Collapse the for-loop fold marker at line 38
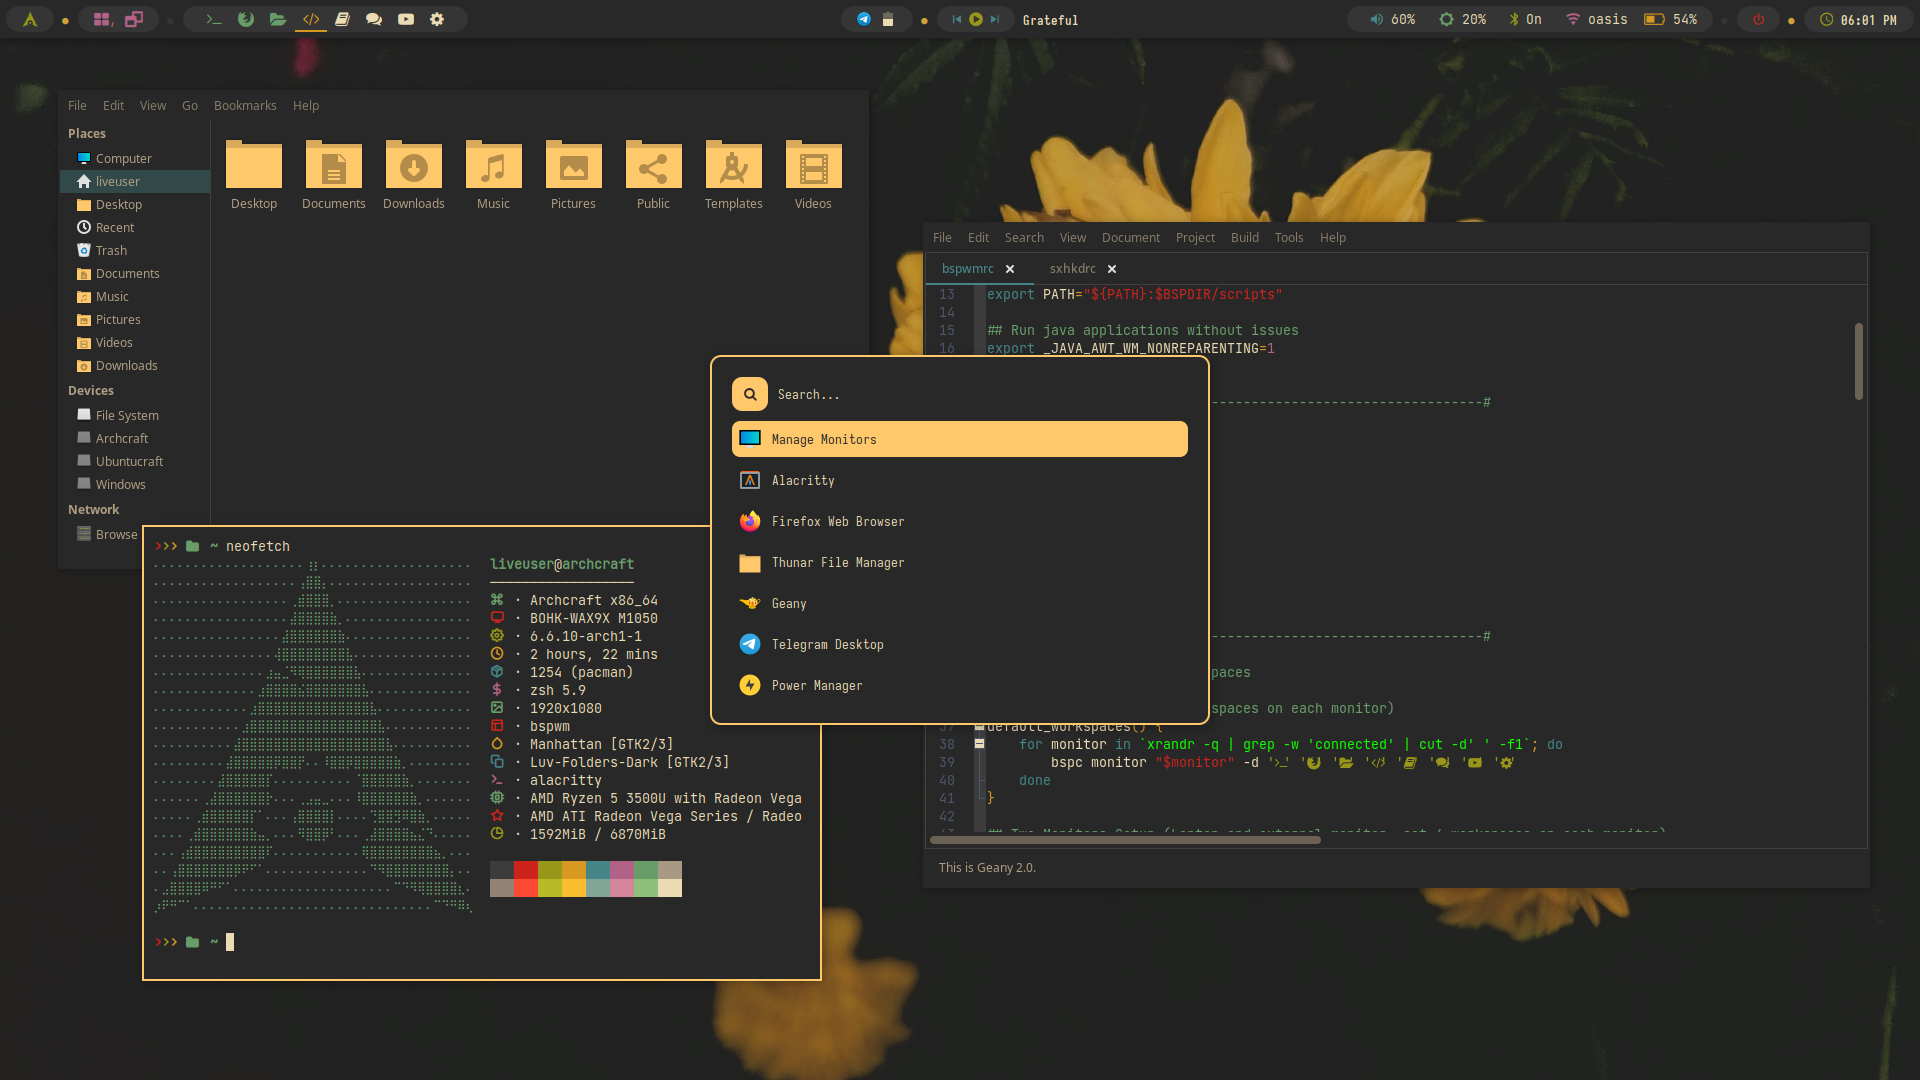The image size is (1920, 1080). click(x=980, y=744)
